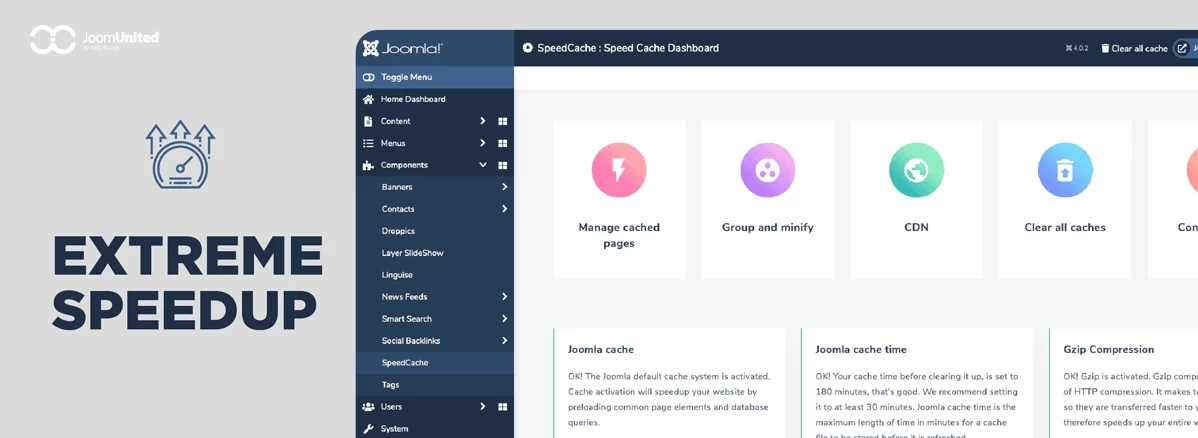The image size is (1198, 438).
Task: Open the Clear all caches card
Action: [1065, 200]
